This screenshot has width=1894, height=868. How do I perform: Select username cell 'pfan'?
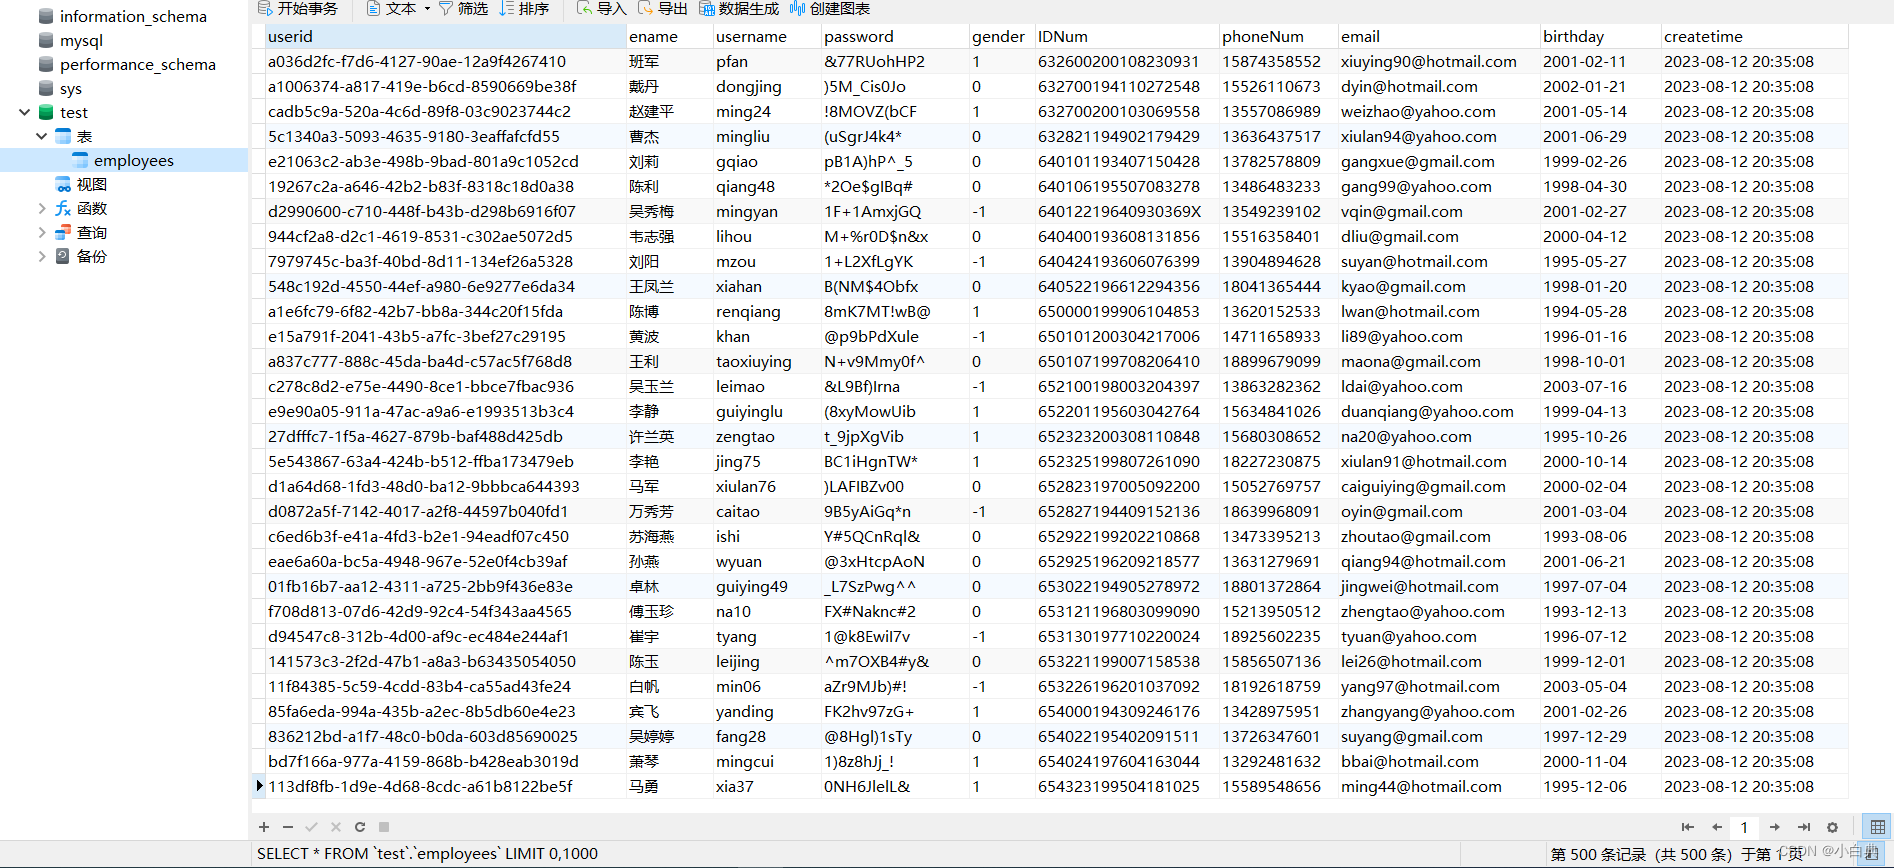766,61
